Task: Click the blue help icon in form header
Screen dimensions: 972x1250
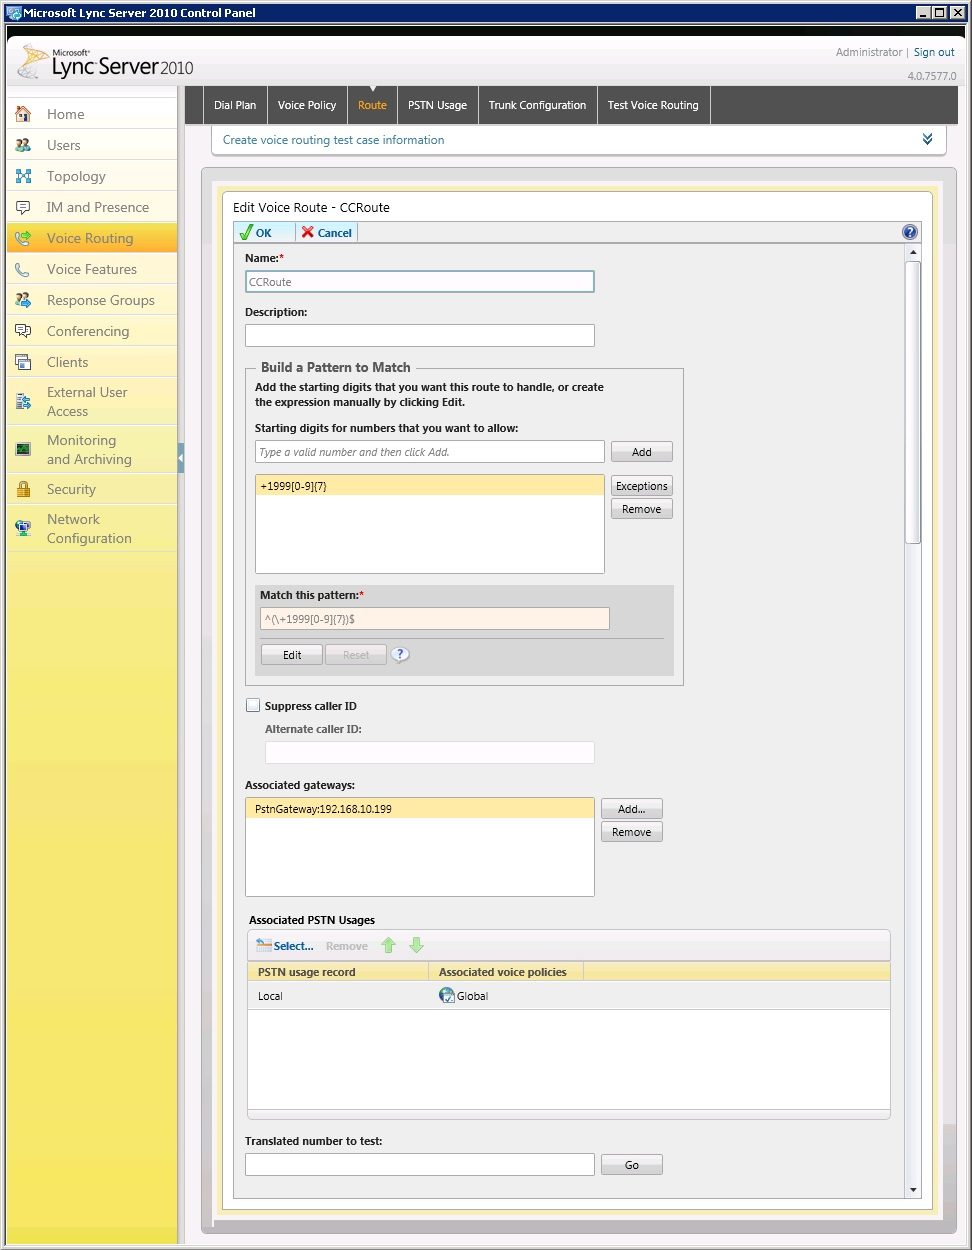Action: tap(909, 232)
